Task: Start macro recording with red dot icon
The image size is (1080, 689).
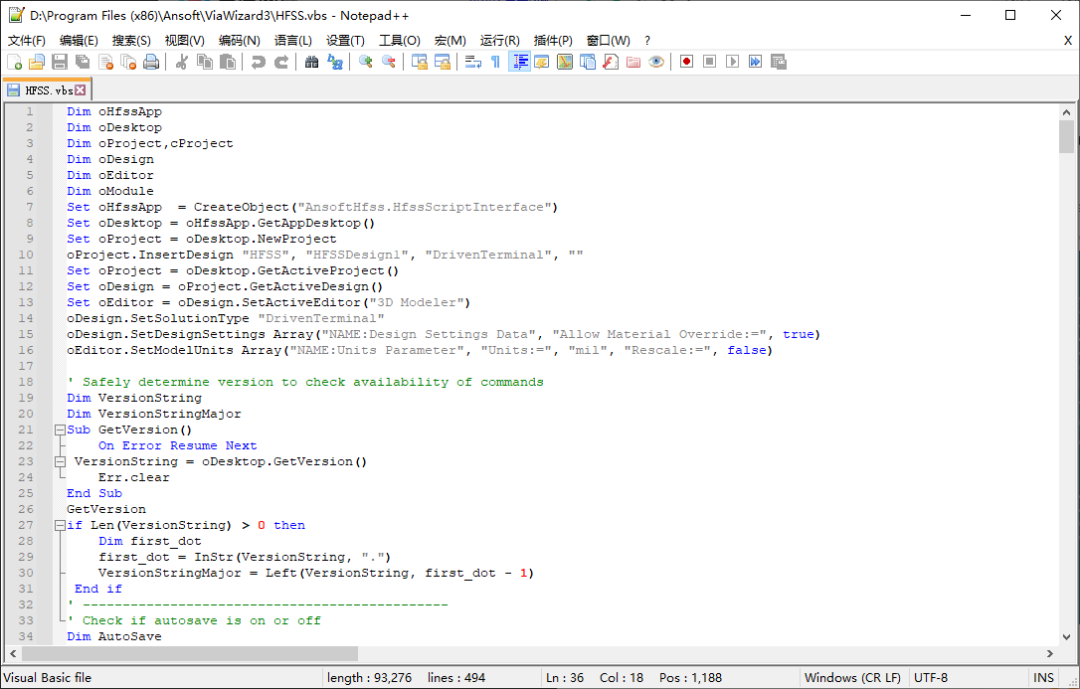Action: (687, 62)
